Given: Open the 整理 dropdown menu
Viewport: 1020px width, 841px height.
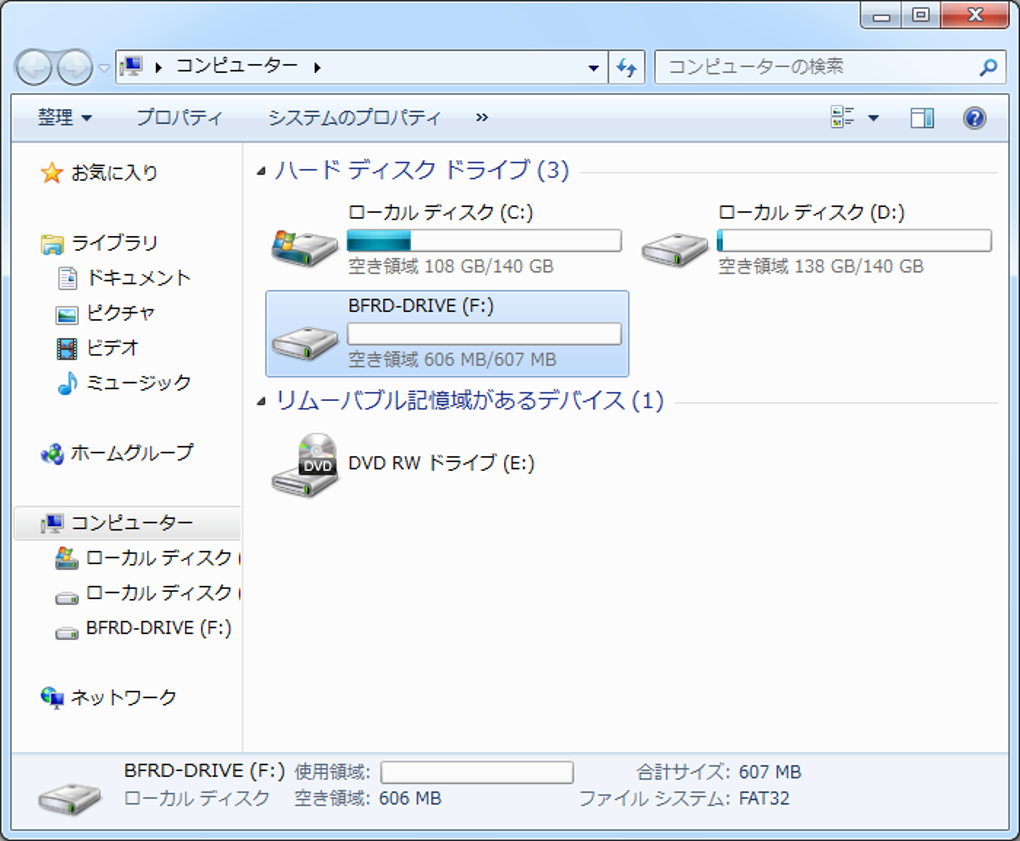Looking at the screenshot, I should tap(64, 118).
